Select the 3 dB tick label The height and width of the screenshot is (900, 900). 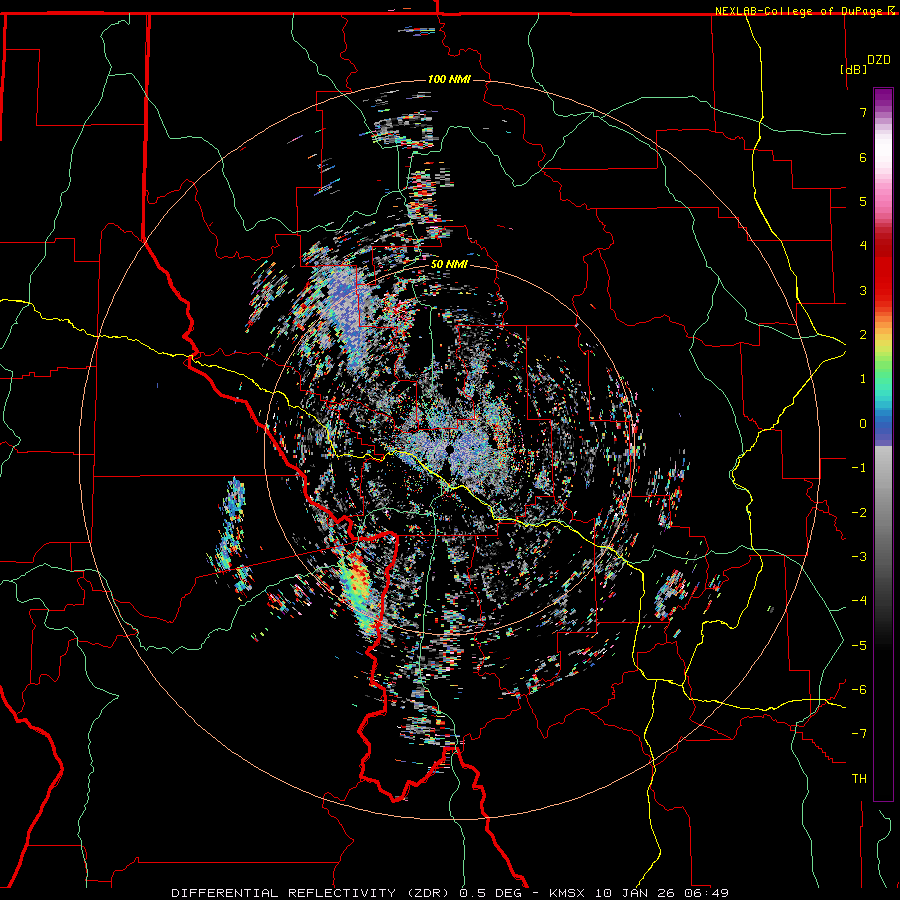tap(863, 290)
